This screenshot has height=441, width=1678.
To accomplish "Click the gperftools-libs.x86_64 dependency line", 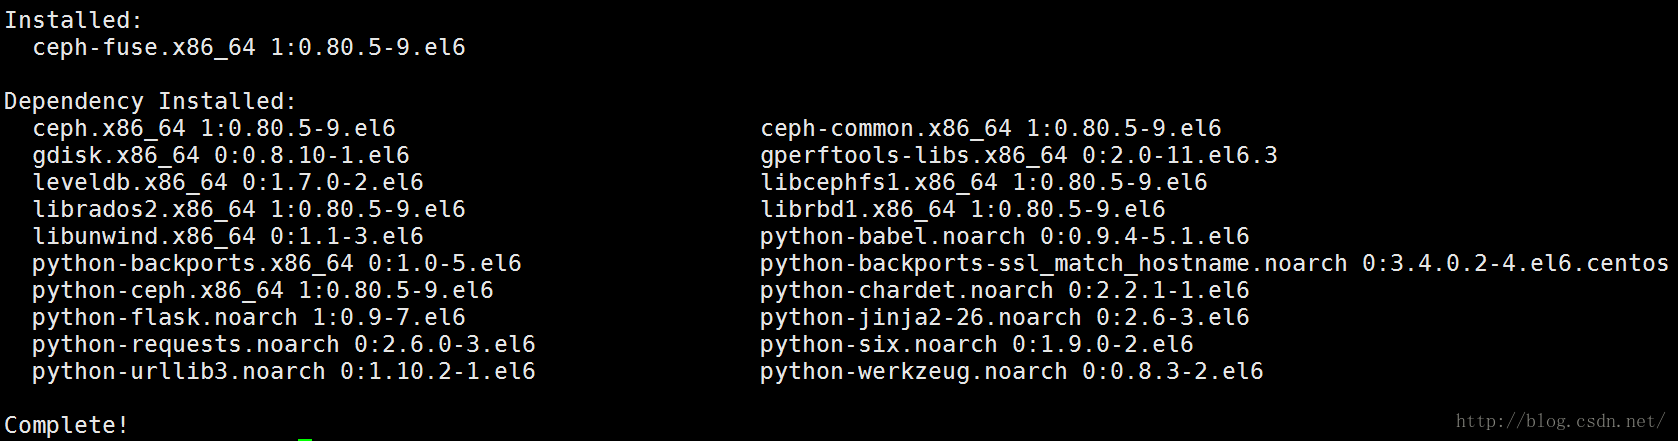I will click(1019, 155).
